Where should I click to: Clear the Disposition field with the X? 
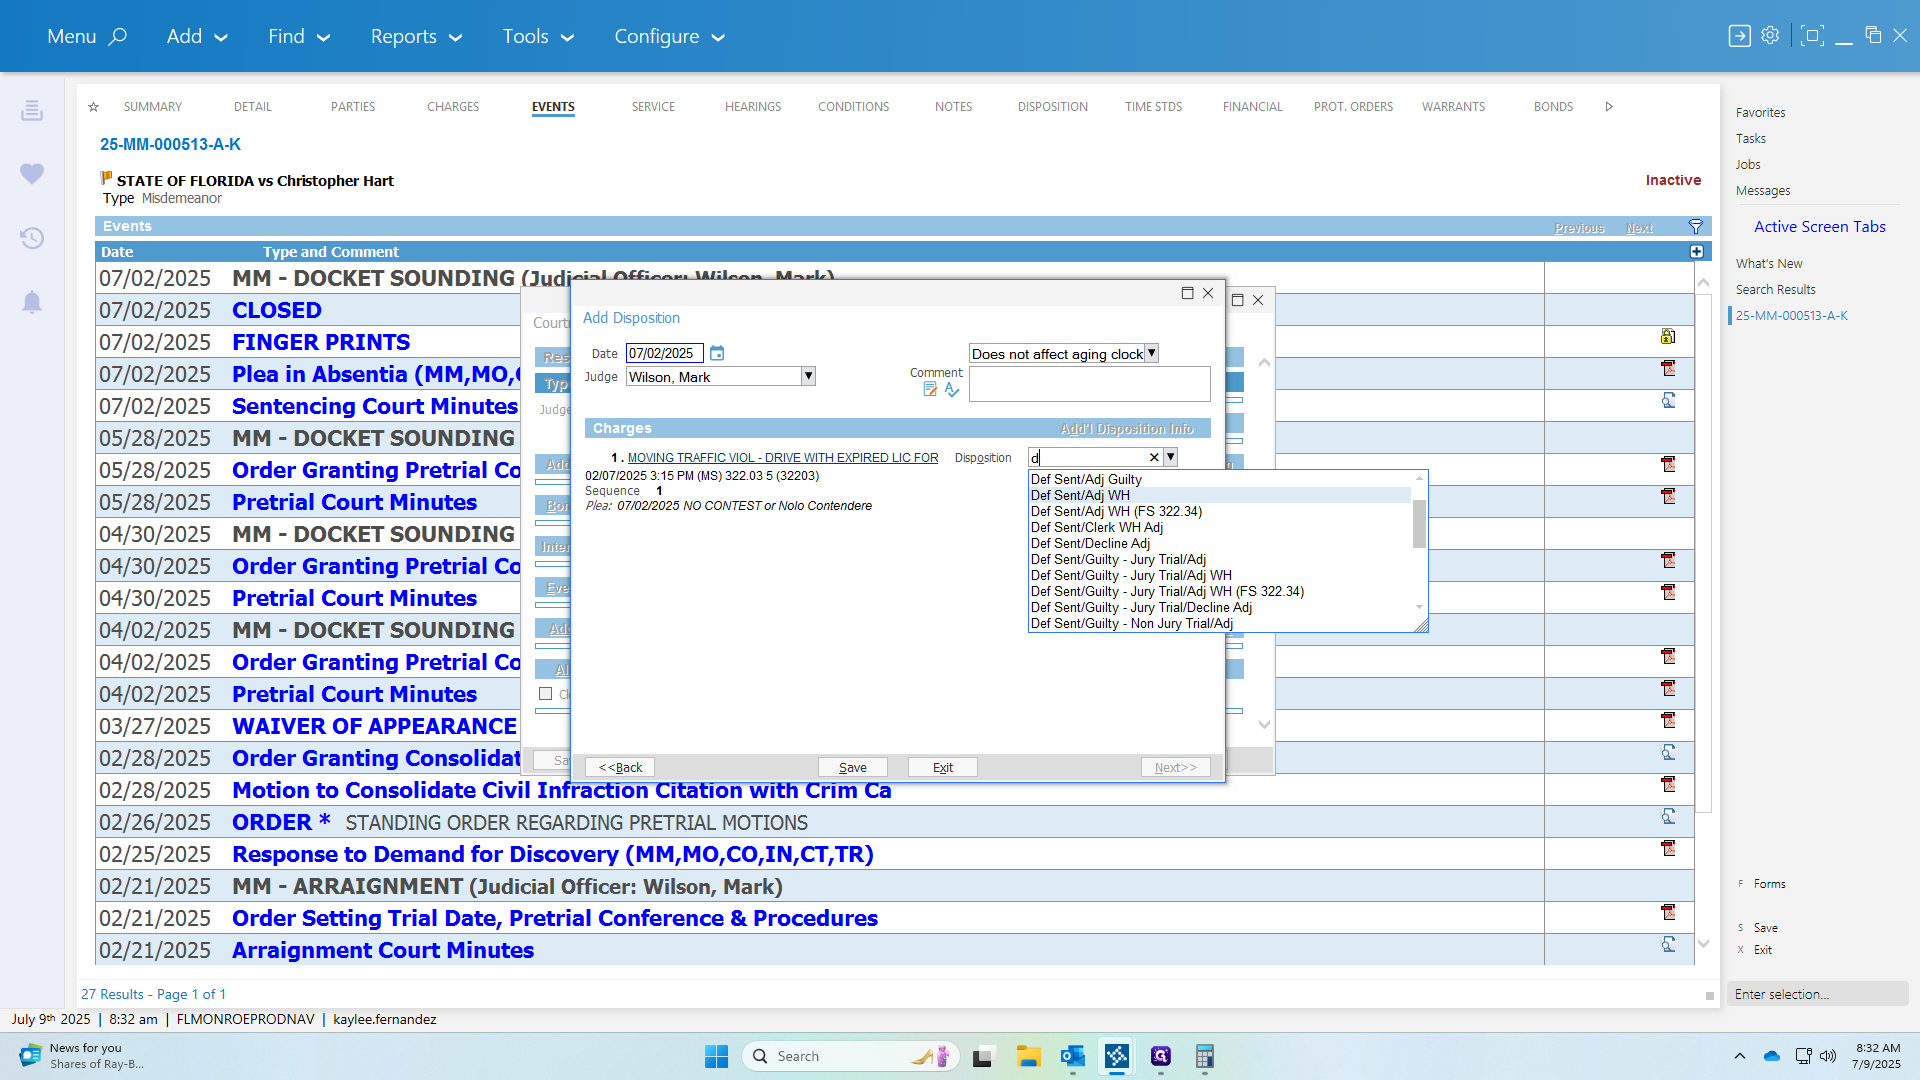[x=1154, y=457]
